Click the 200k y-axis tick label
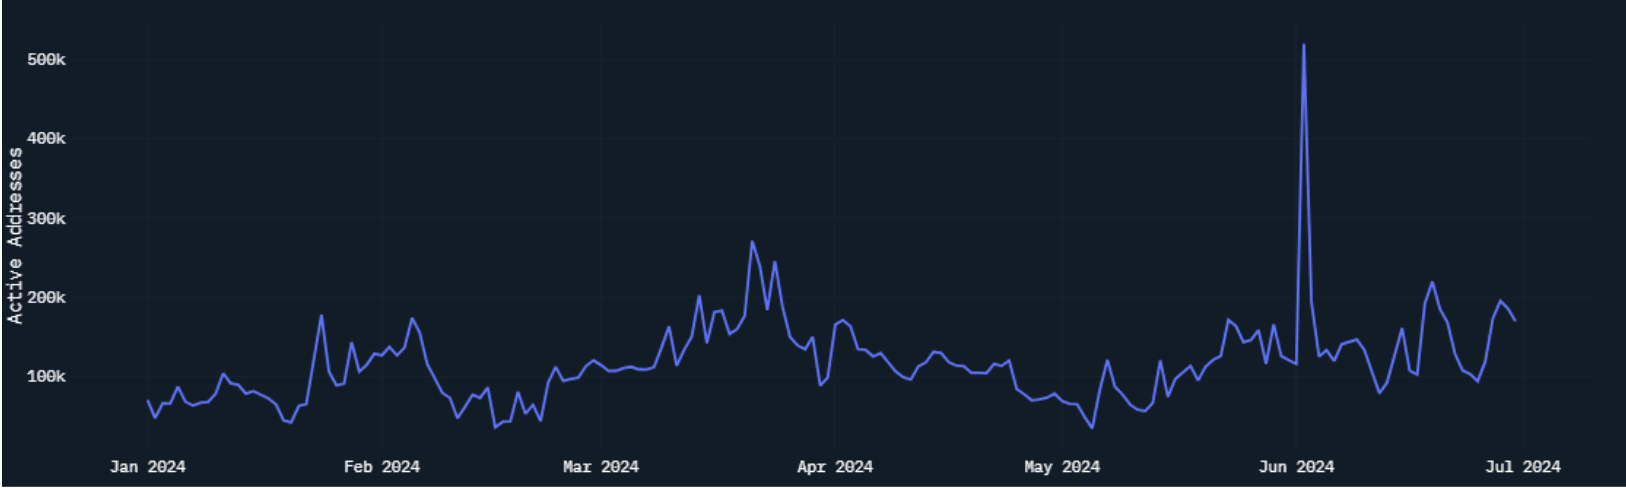 (x=46, y=298)
